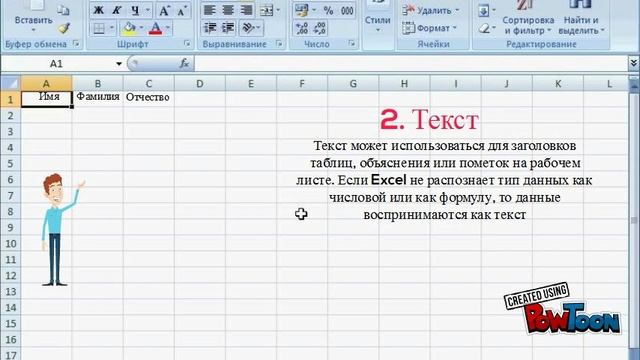This screenshot has height=360, width=640.
Task: Click the Удалить delete cells button
Action: [x=431, y=10]
